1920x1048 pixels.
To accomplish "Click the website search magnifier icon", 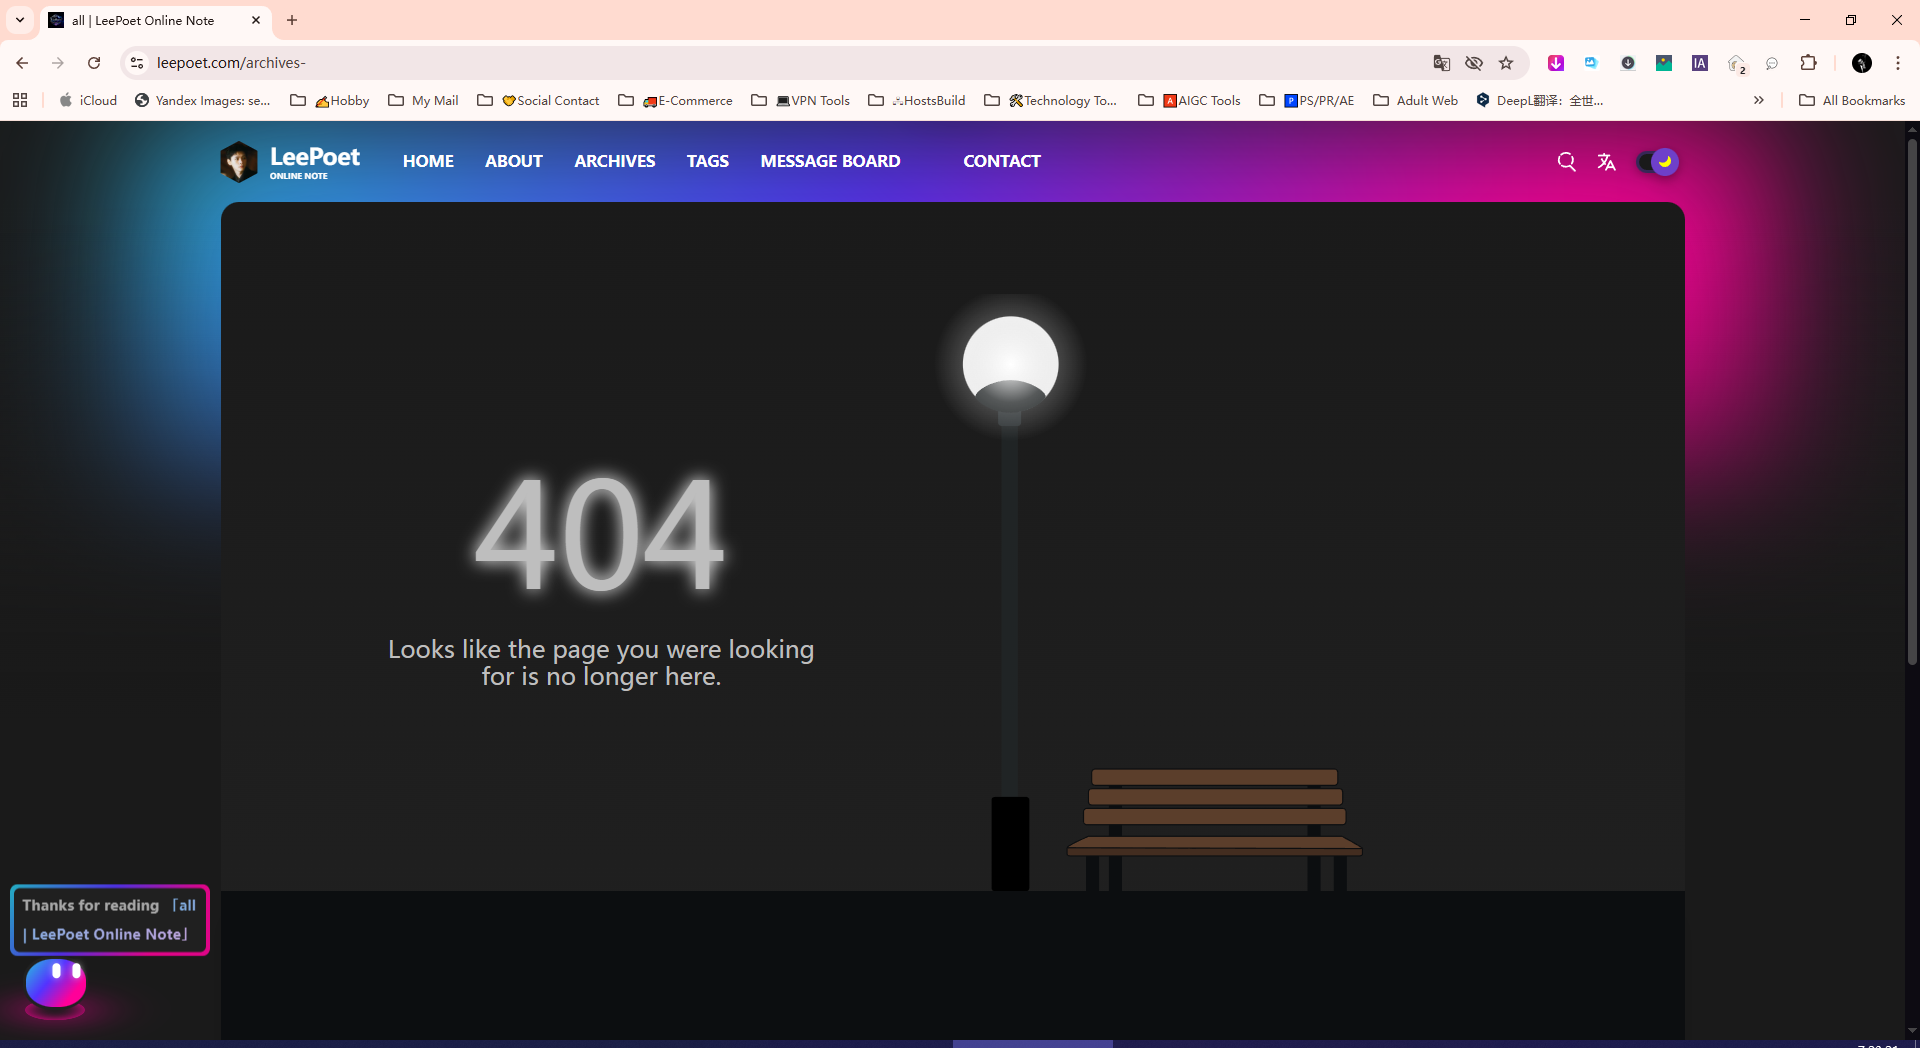I will pos(1566,162).
